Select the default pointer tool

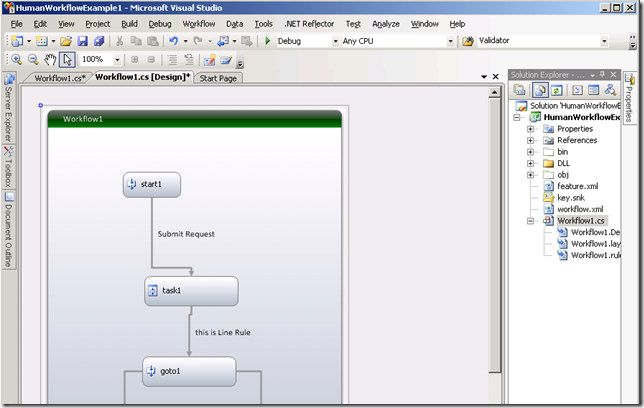(x=67, y=60)
